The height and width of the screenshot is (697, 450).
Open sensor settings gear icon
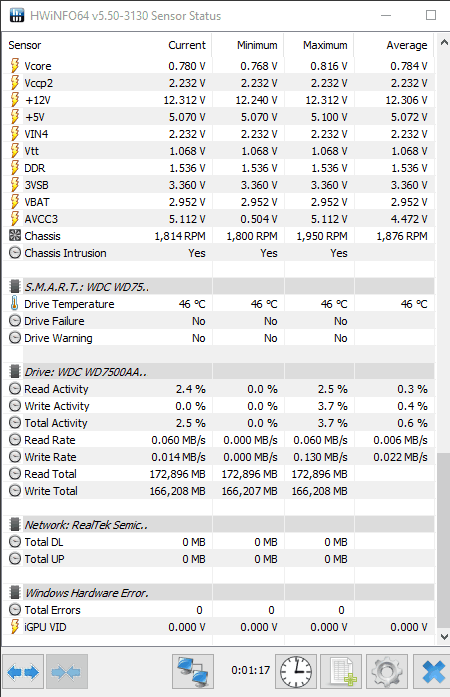tap(386, 671)
